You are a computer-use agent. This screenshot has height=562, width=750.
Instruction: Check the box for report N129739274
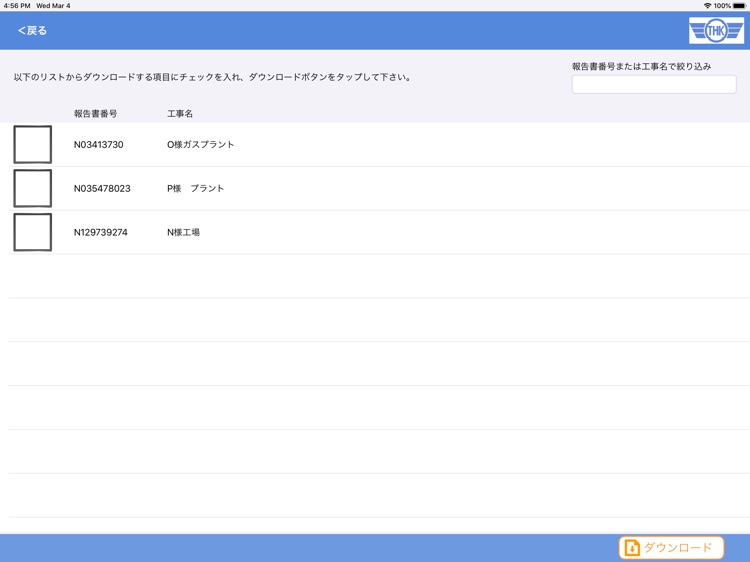click(33, 232)
